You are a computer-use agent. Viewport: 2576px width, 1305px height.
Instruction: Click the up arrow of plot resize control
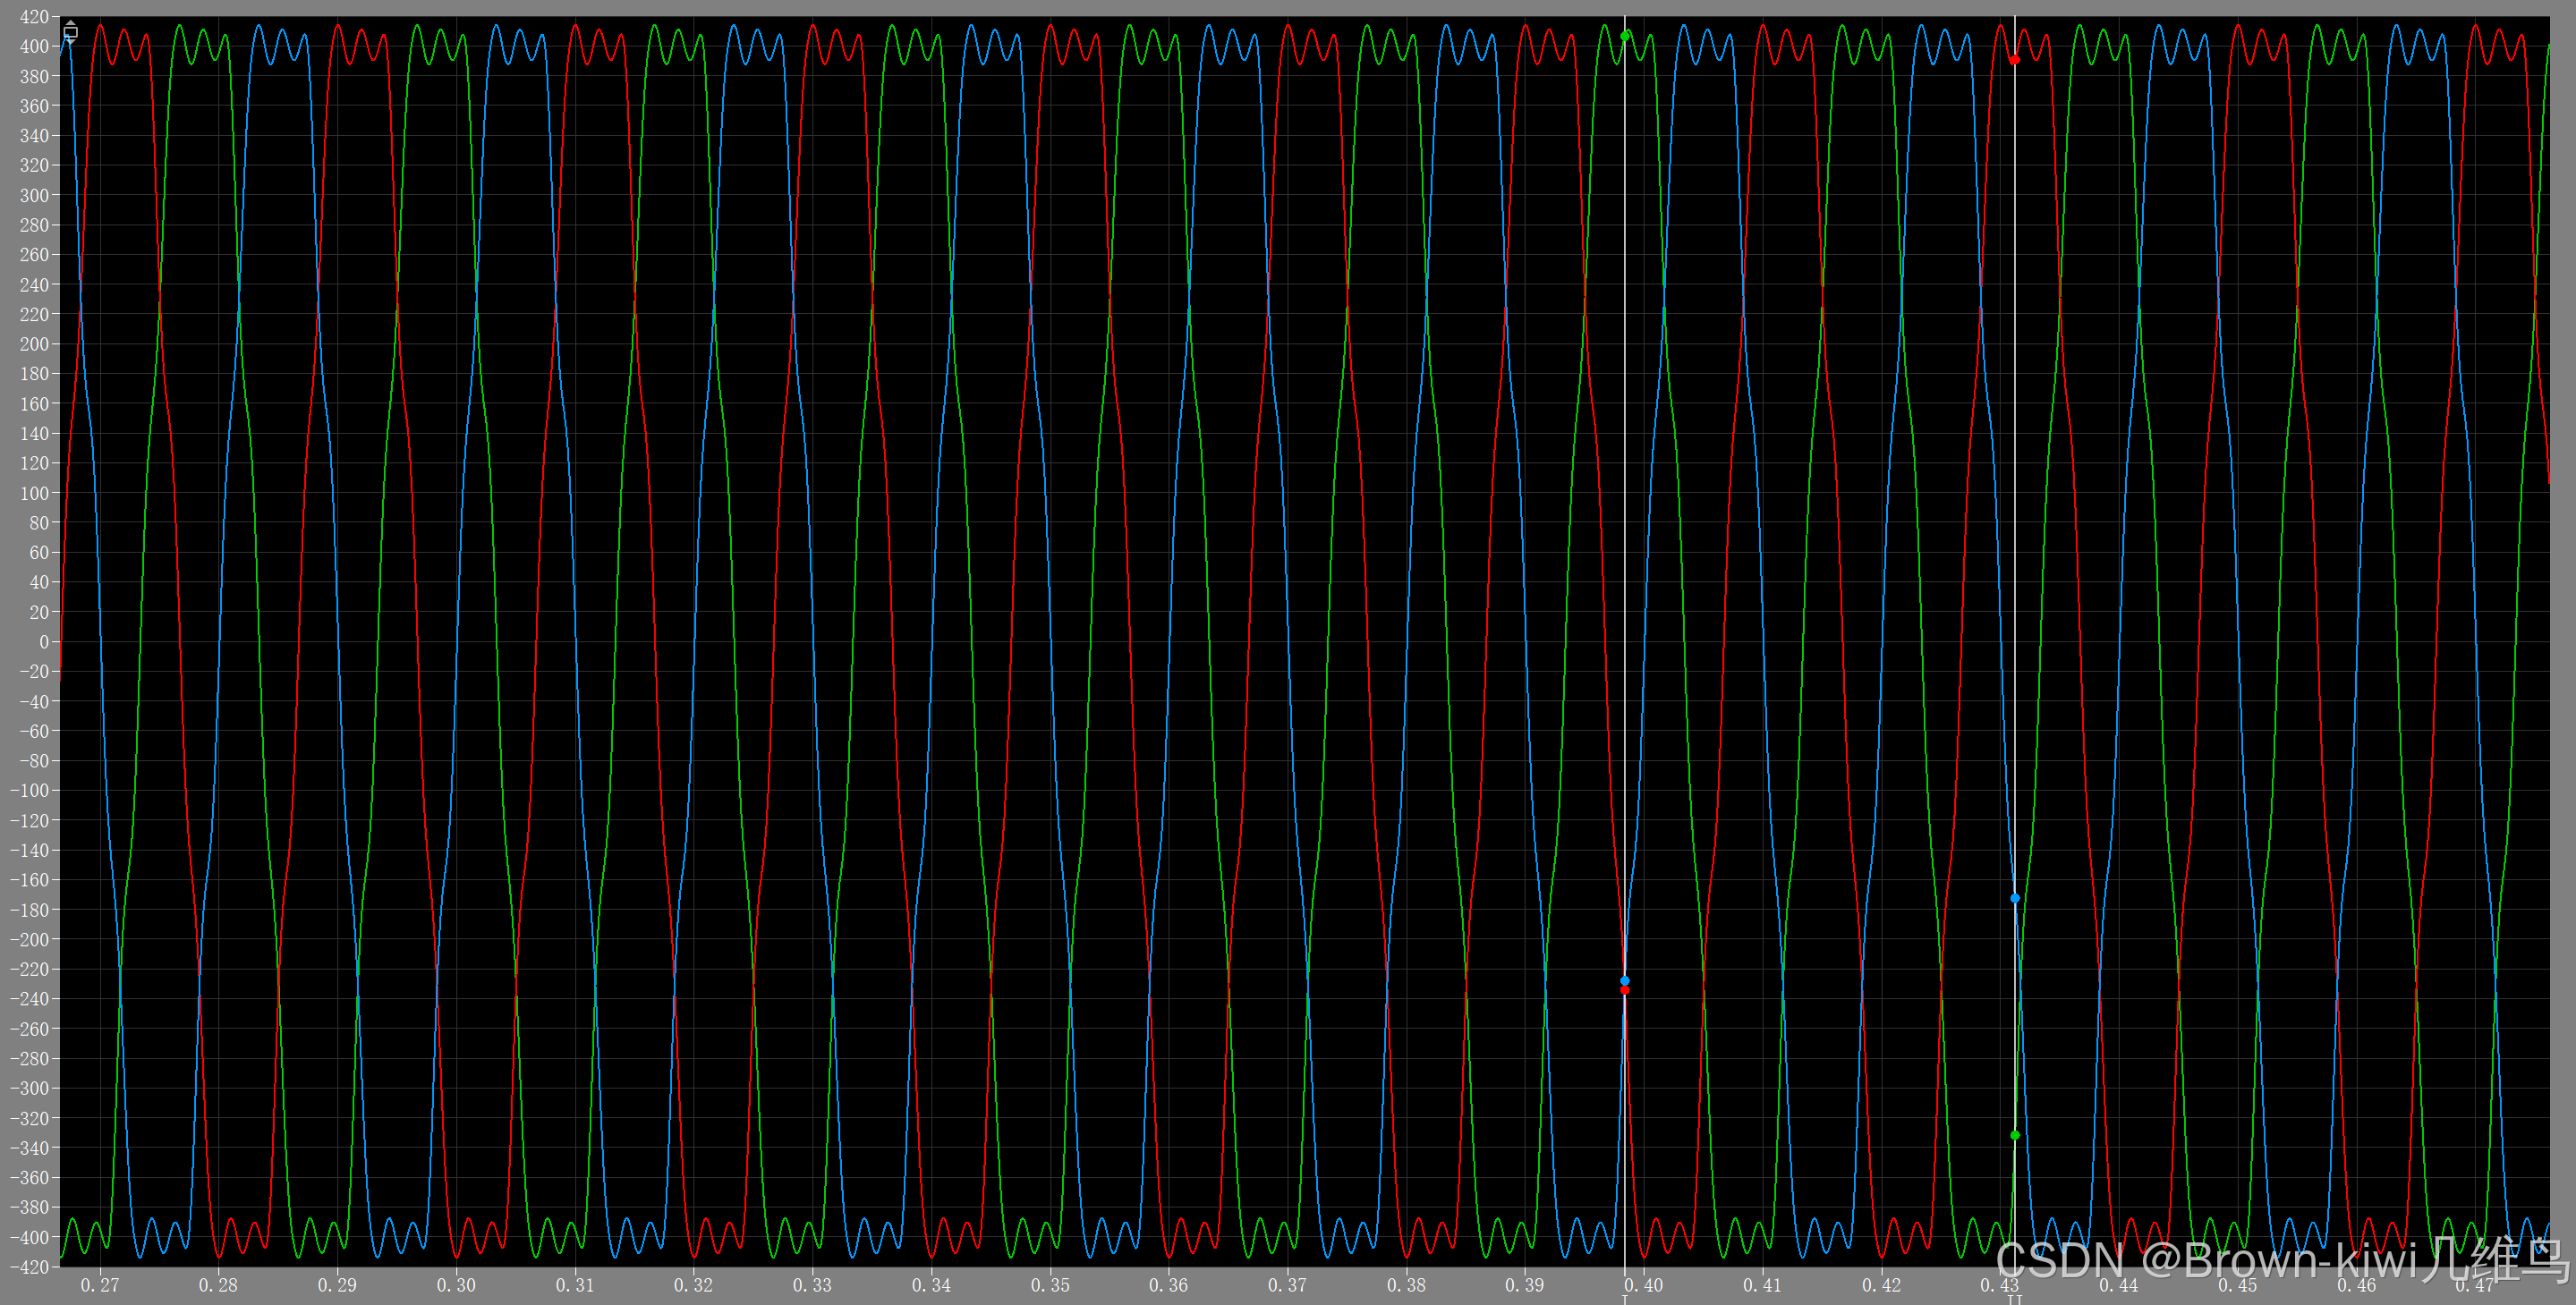71,23
